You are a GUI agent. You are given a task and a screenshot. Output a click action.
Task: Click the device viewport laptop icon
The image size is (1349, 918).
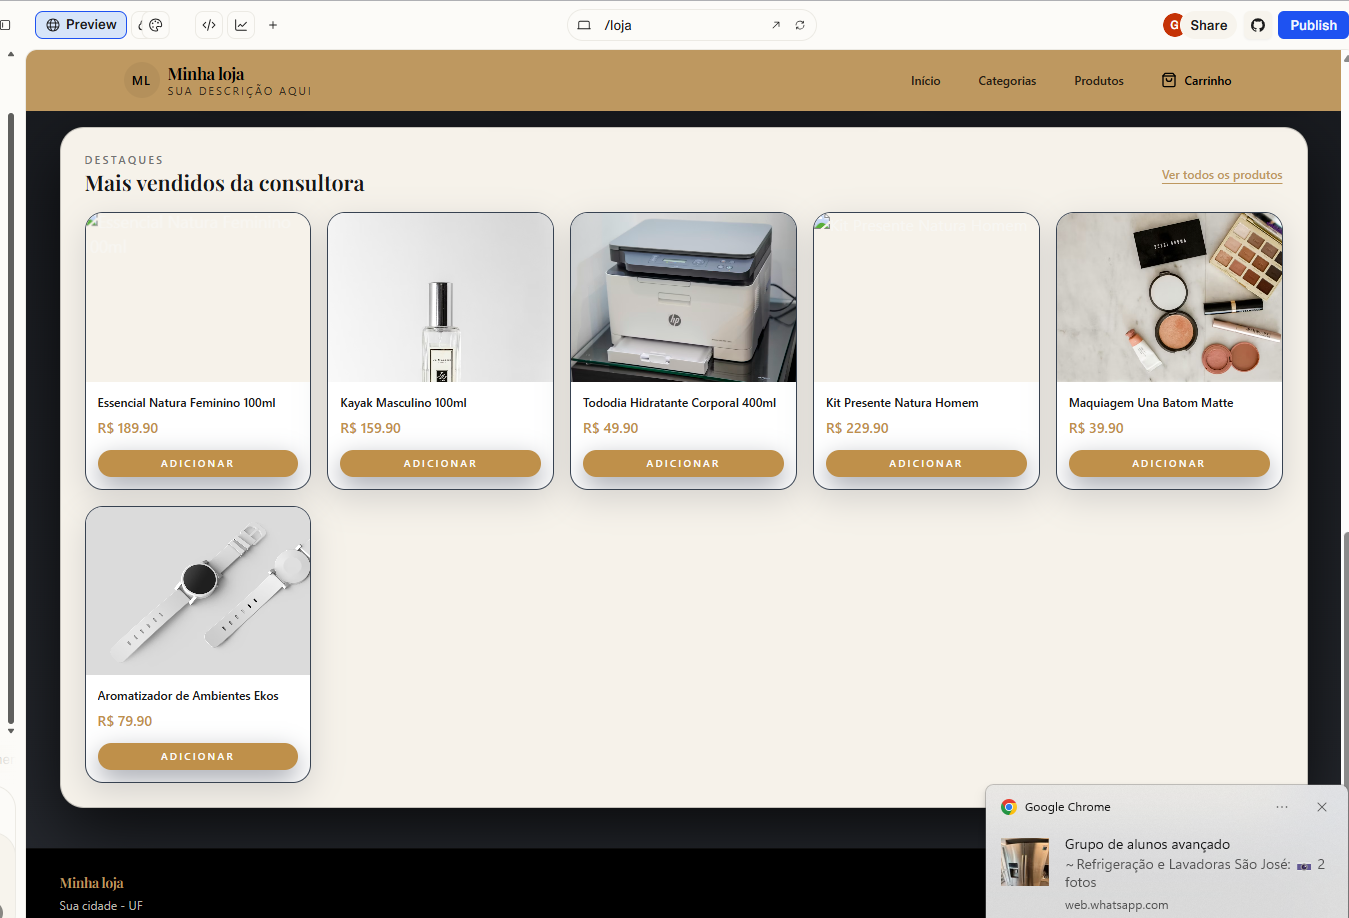point(585,25)
